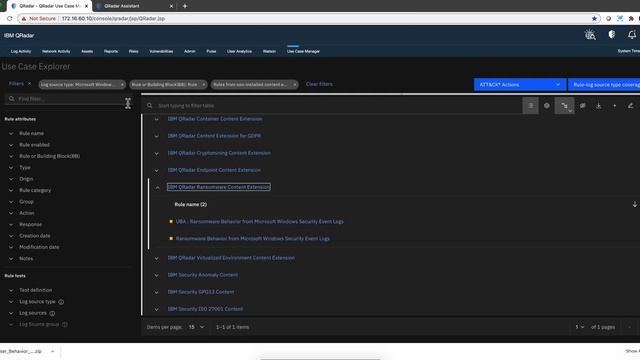Image resolution: width=640 pixels, height=360 pixels.
Task: Remove the Rule or Building Block filter chip
Action: coord(204,84)
